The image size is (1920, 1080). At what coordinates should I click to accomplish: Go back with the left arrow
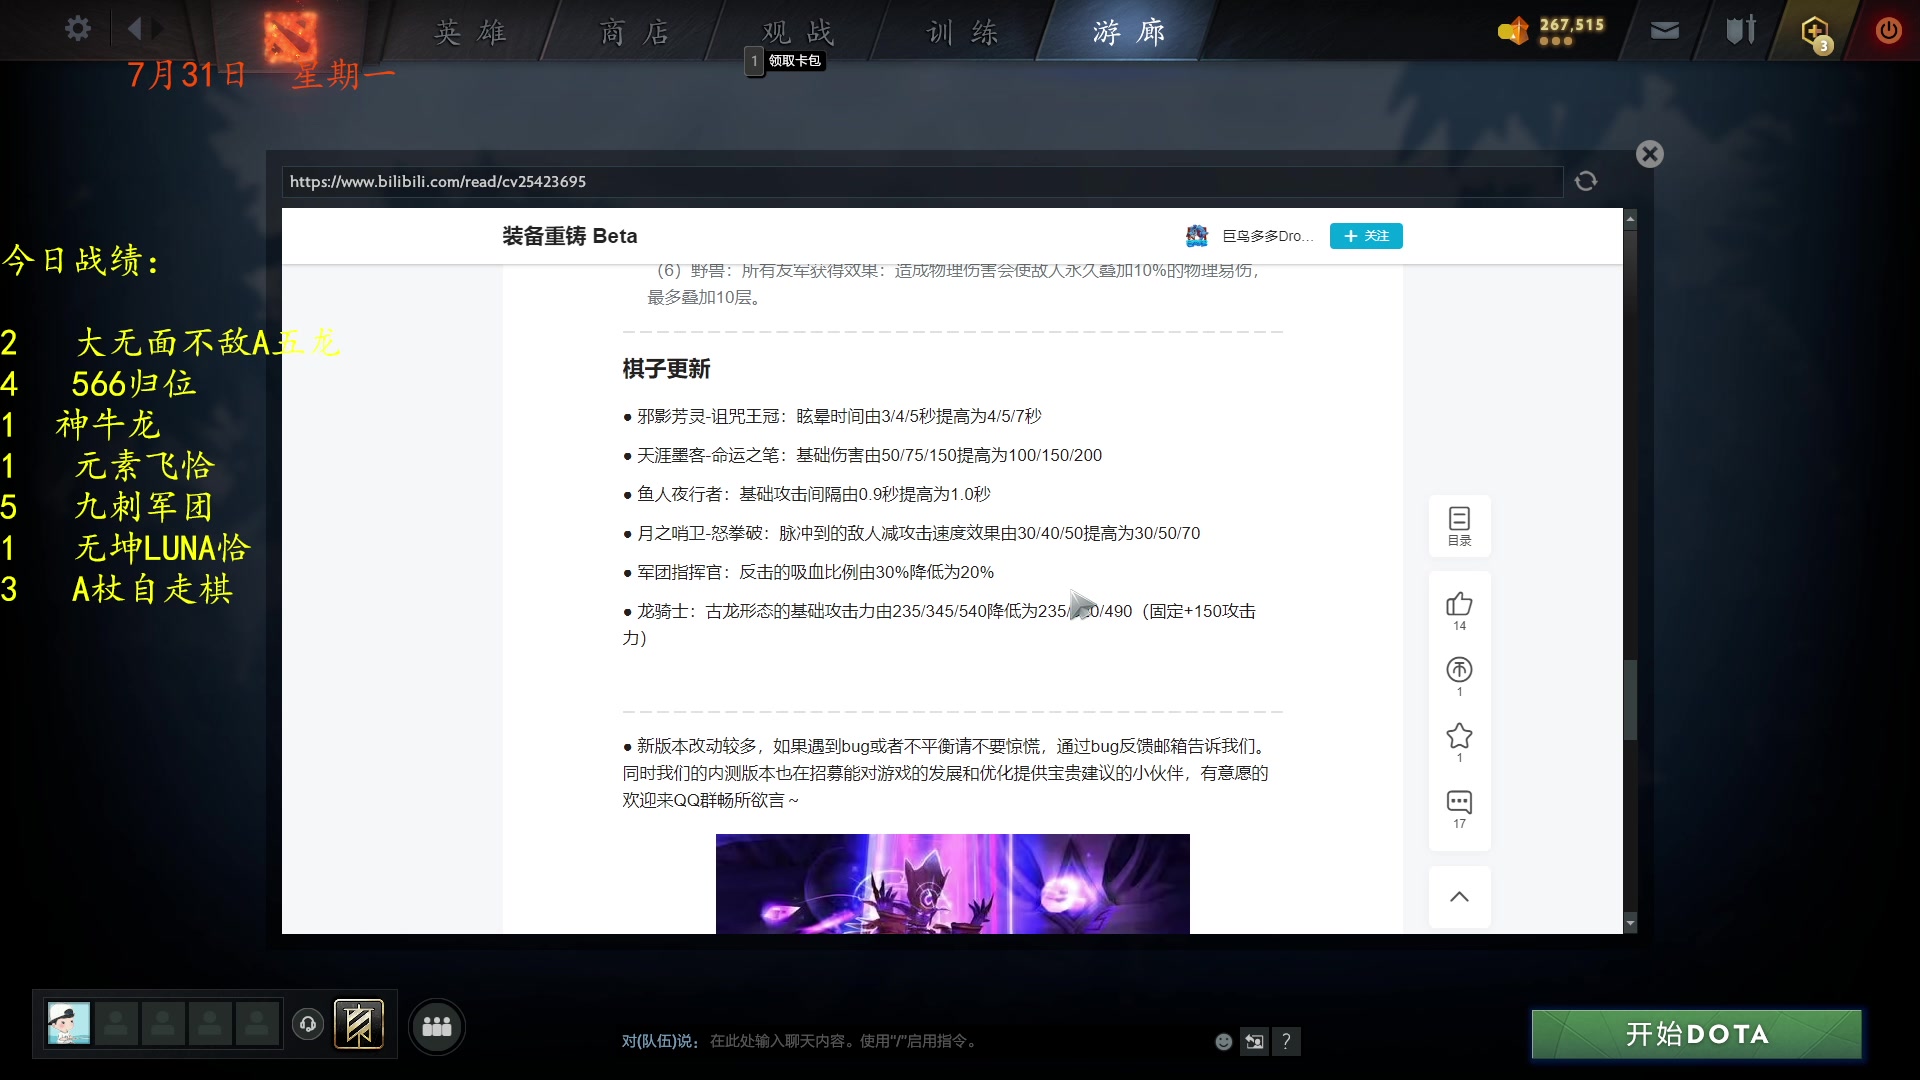[134, 29]
